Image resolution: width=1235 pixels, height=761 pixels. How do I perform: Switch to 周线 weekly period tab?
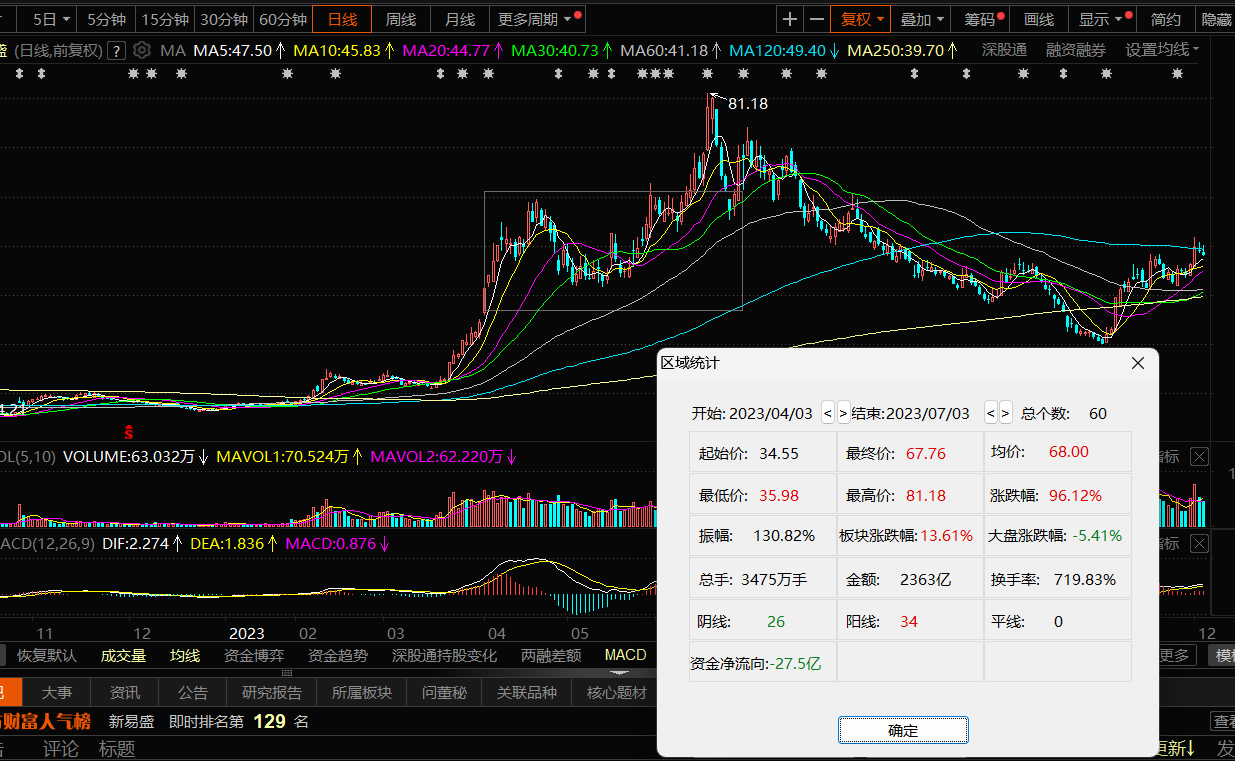click(401, 19)
